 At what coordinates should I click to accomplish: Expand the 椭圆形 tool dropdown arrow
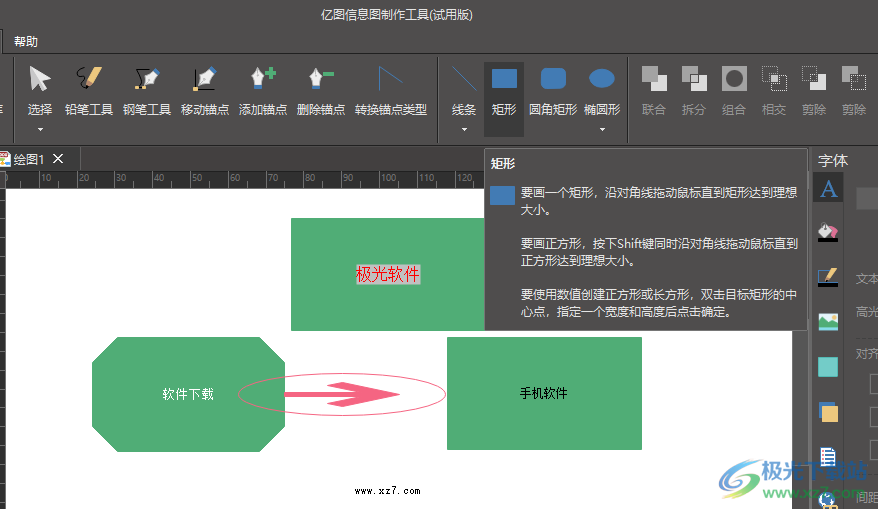[603, 129]
